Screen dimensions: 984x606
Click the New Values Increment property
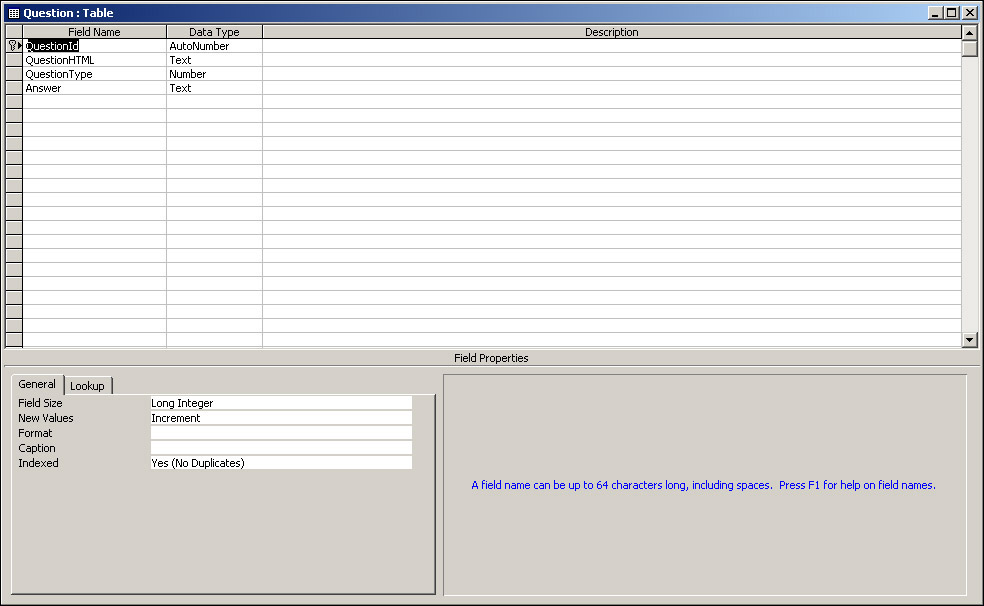pos(280,418)
